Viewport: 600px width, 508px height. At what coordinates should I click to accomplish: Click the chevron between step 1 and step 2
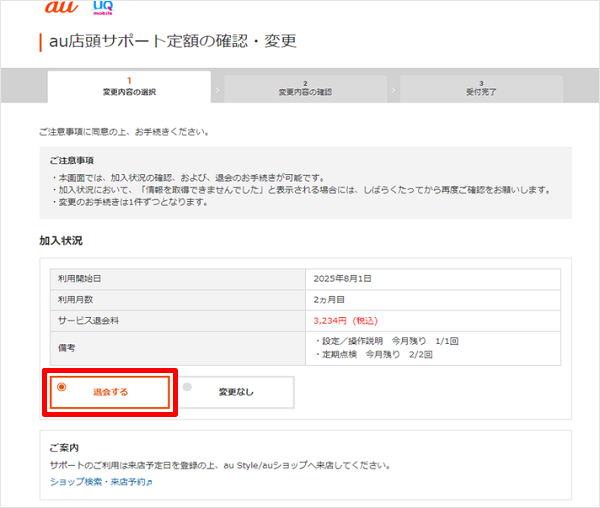tap(217, 88)
